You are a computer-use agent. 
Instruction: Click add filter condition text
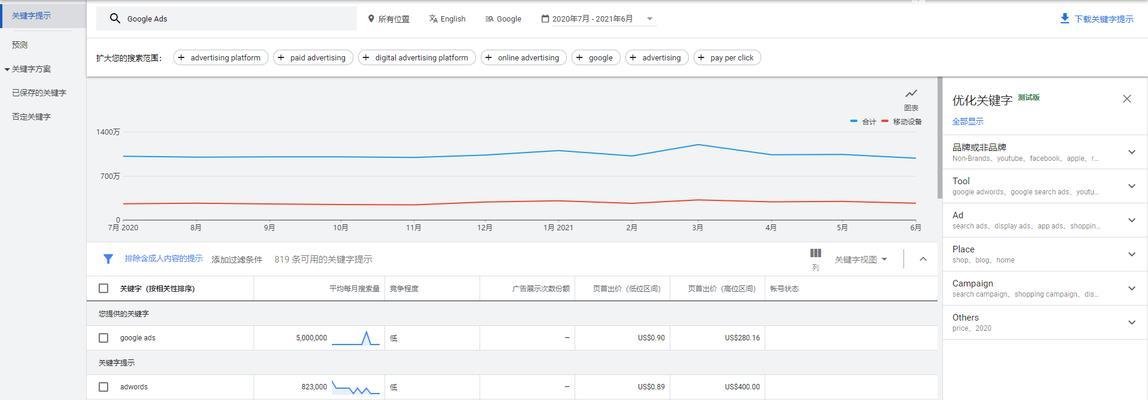click(x=236, y=259)
